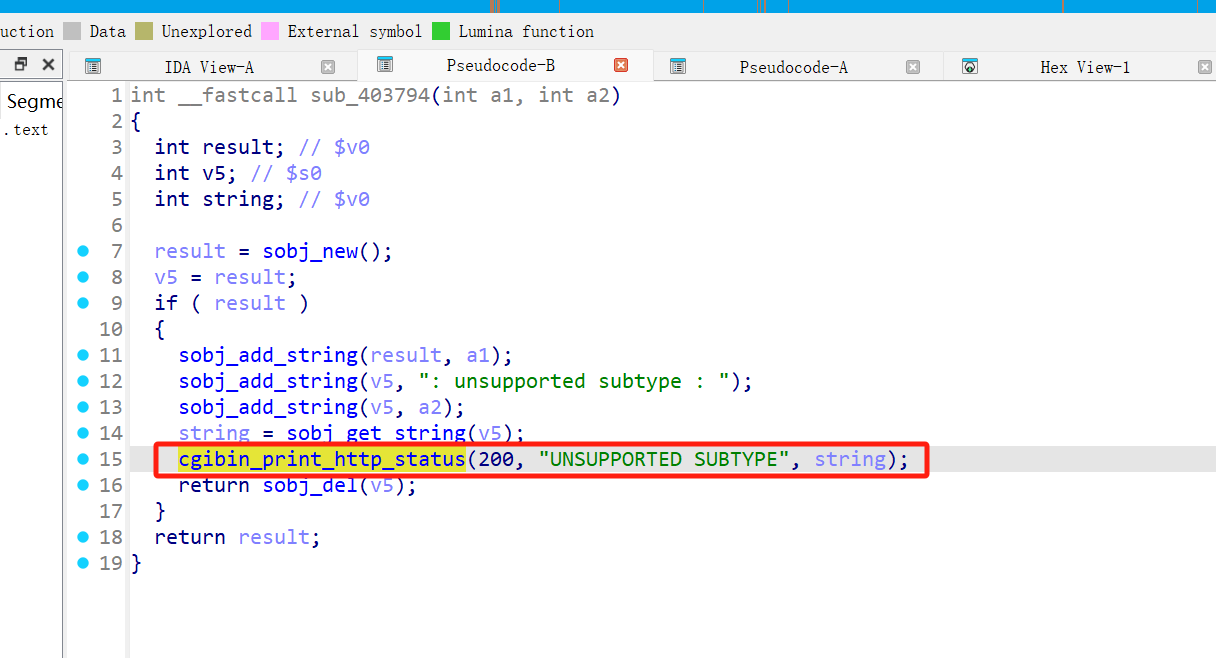
Task: Click sobj_add_string on line 13
Action: tap(269, 407)
